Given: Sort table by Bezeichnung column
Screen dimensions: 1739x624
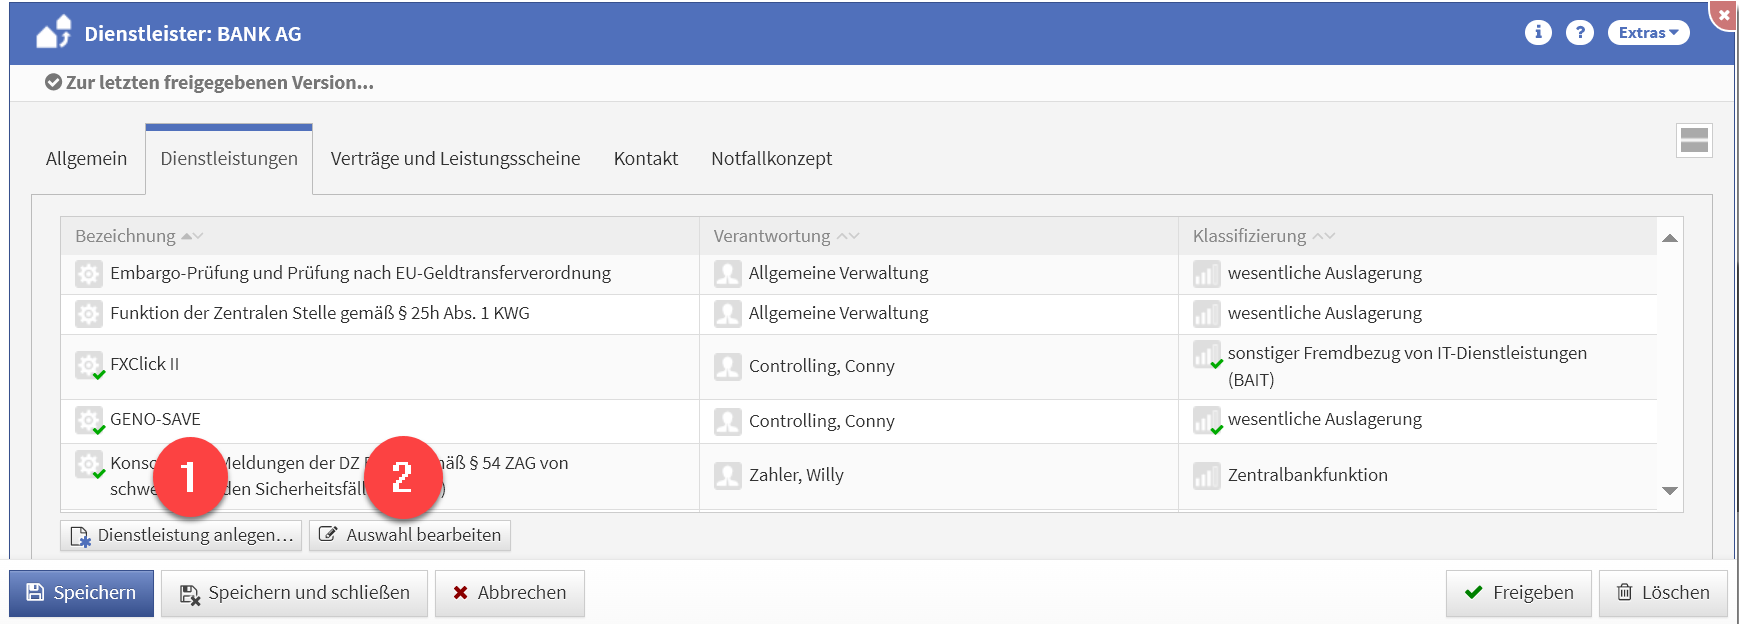Looking at the screenshot, I should 126,236.
